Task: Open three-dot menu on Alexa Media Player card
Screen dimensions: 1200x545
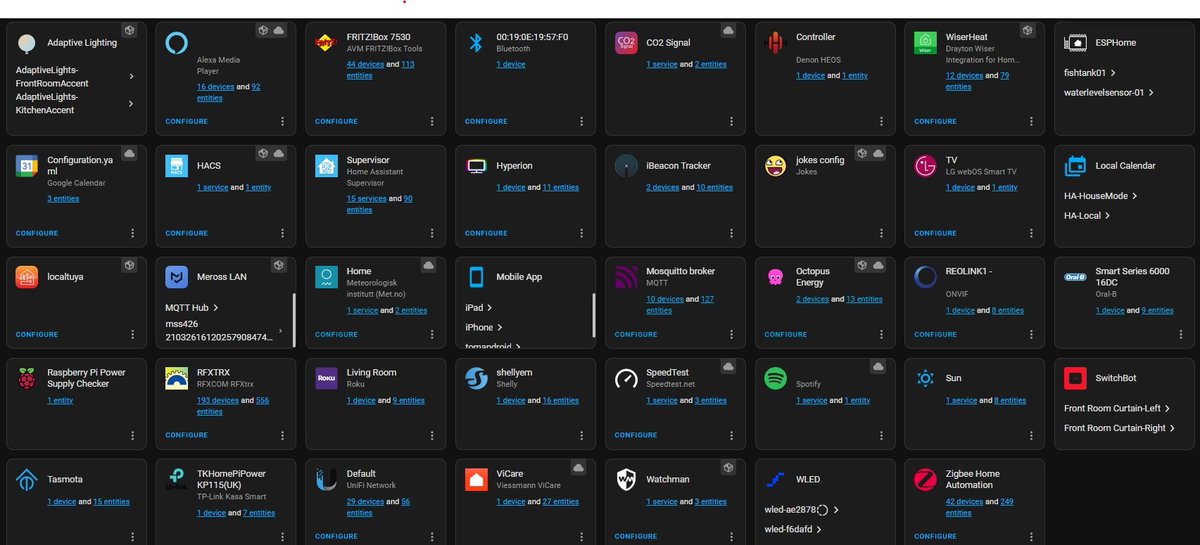Action: coord(282,121)
